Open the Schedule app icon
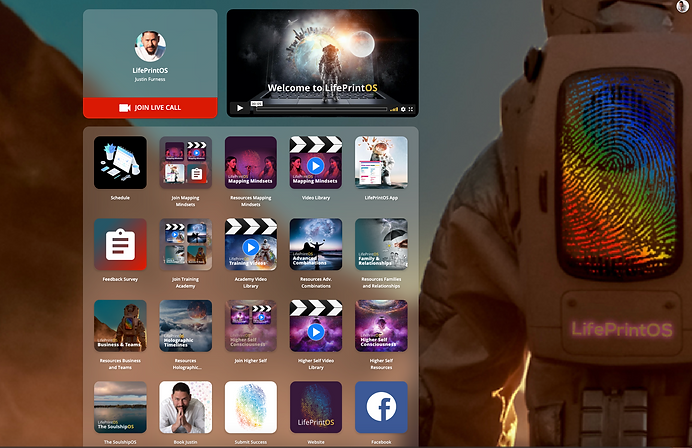The height and width of the screenshot is (448, 692). (x=120, y=162)
